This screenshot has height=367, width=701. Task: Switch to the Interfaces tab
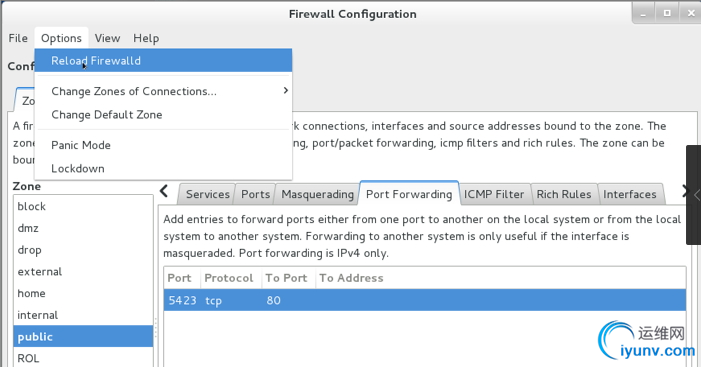(629, 194)
